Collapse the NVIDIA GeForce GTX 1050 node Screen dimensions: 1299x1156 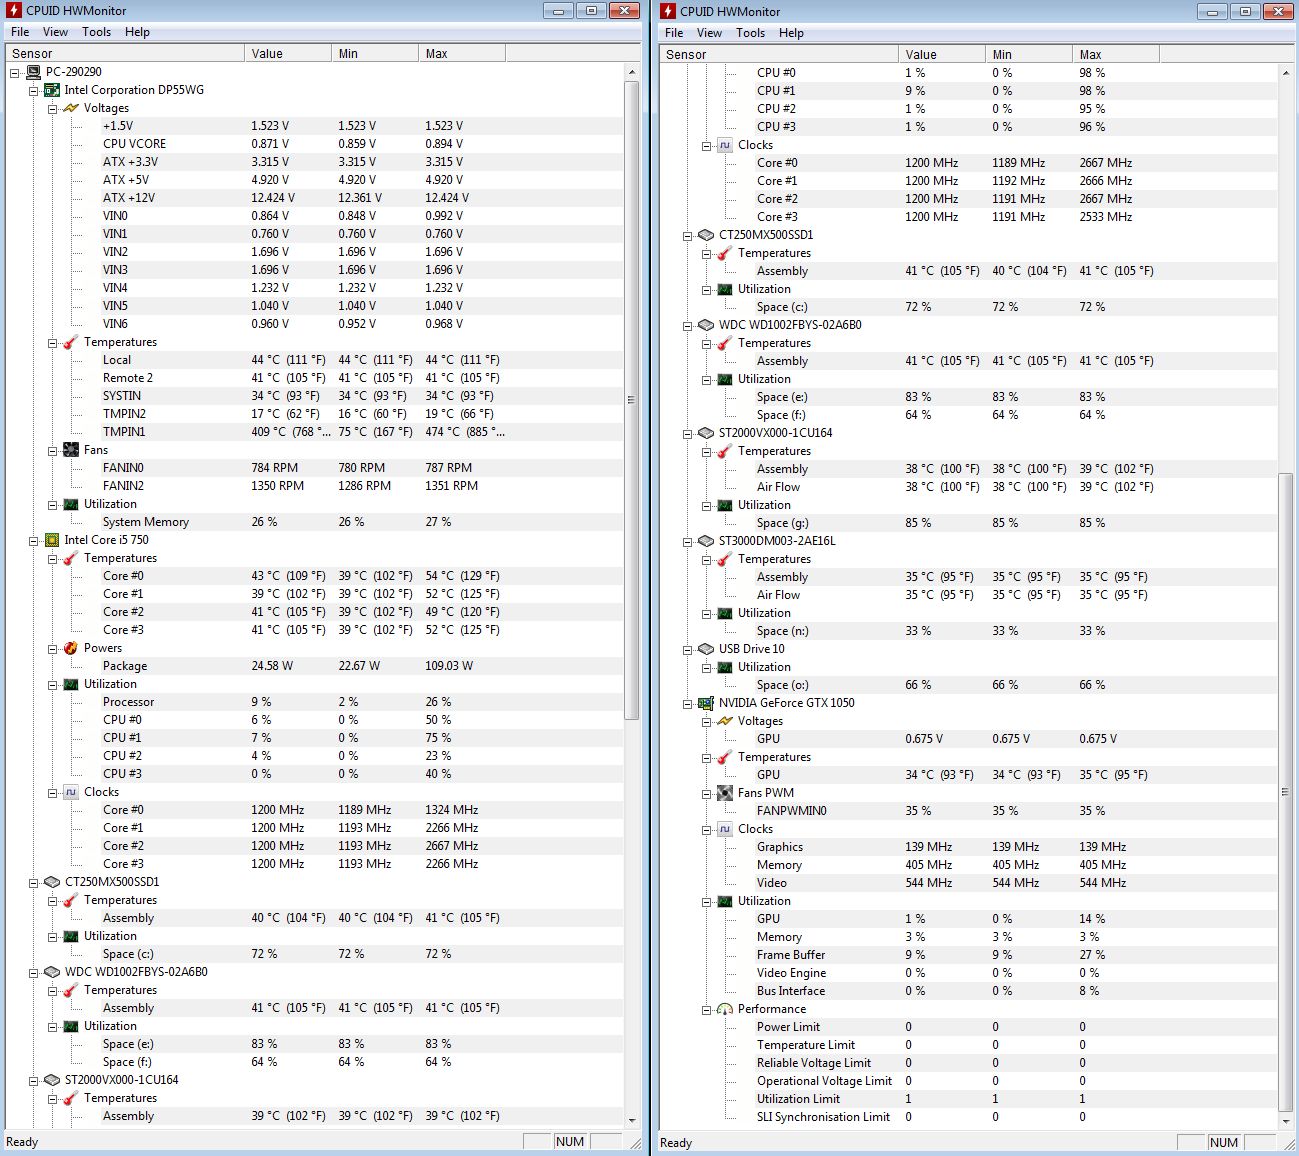click(x=687, y=703)
